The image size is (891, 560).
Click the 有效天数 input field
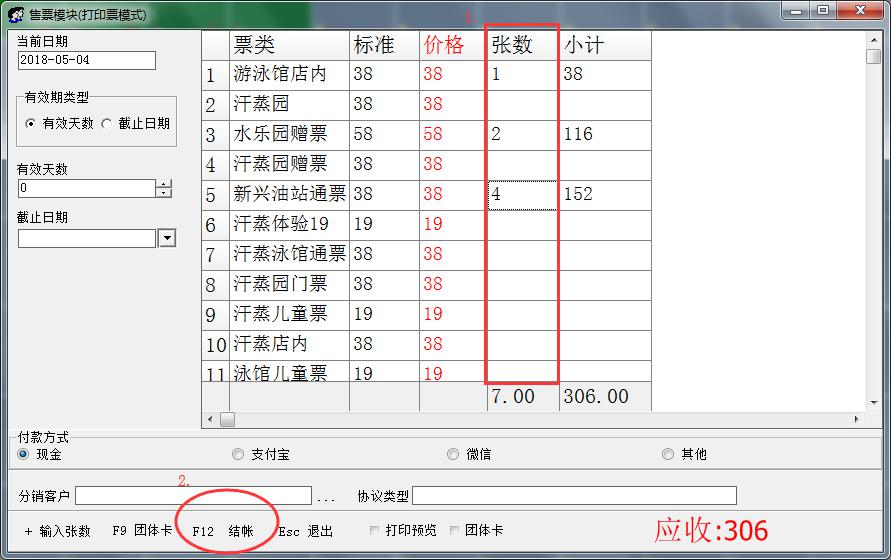(87, 189)
